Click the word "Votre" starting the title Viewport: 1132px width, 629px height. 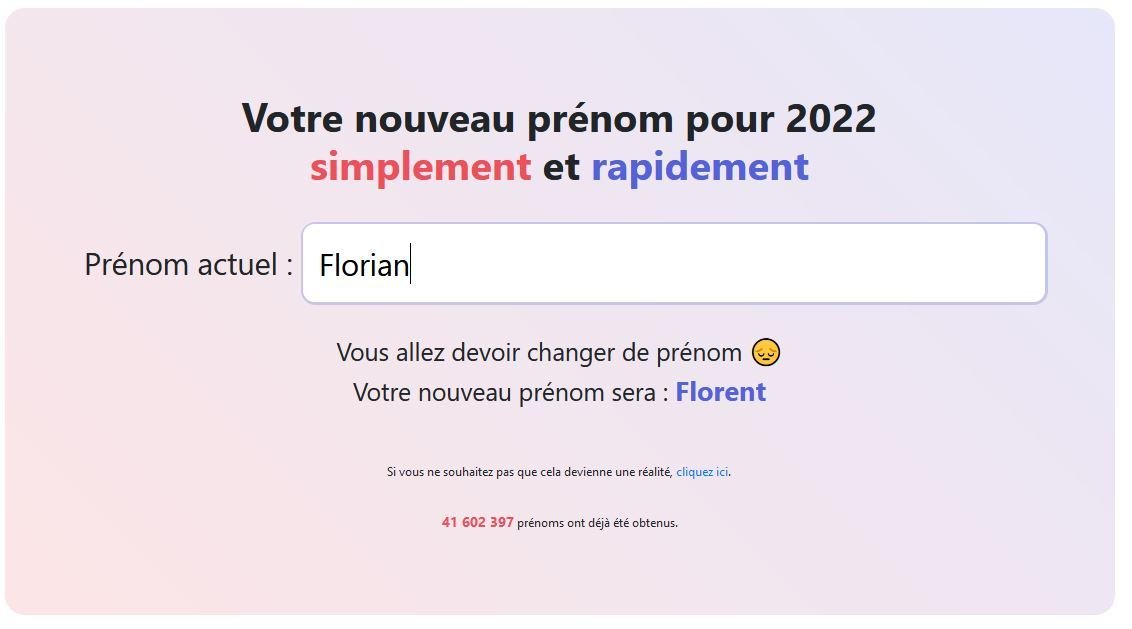pos(292,118)
